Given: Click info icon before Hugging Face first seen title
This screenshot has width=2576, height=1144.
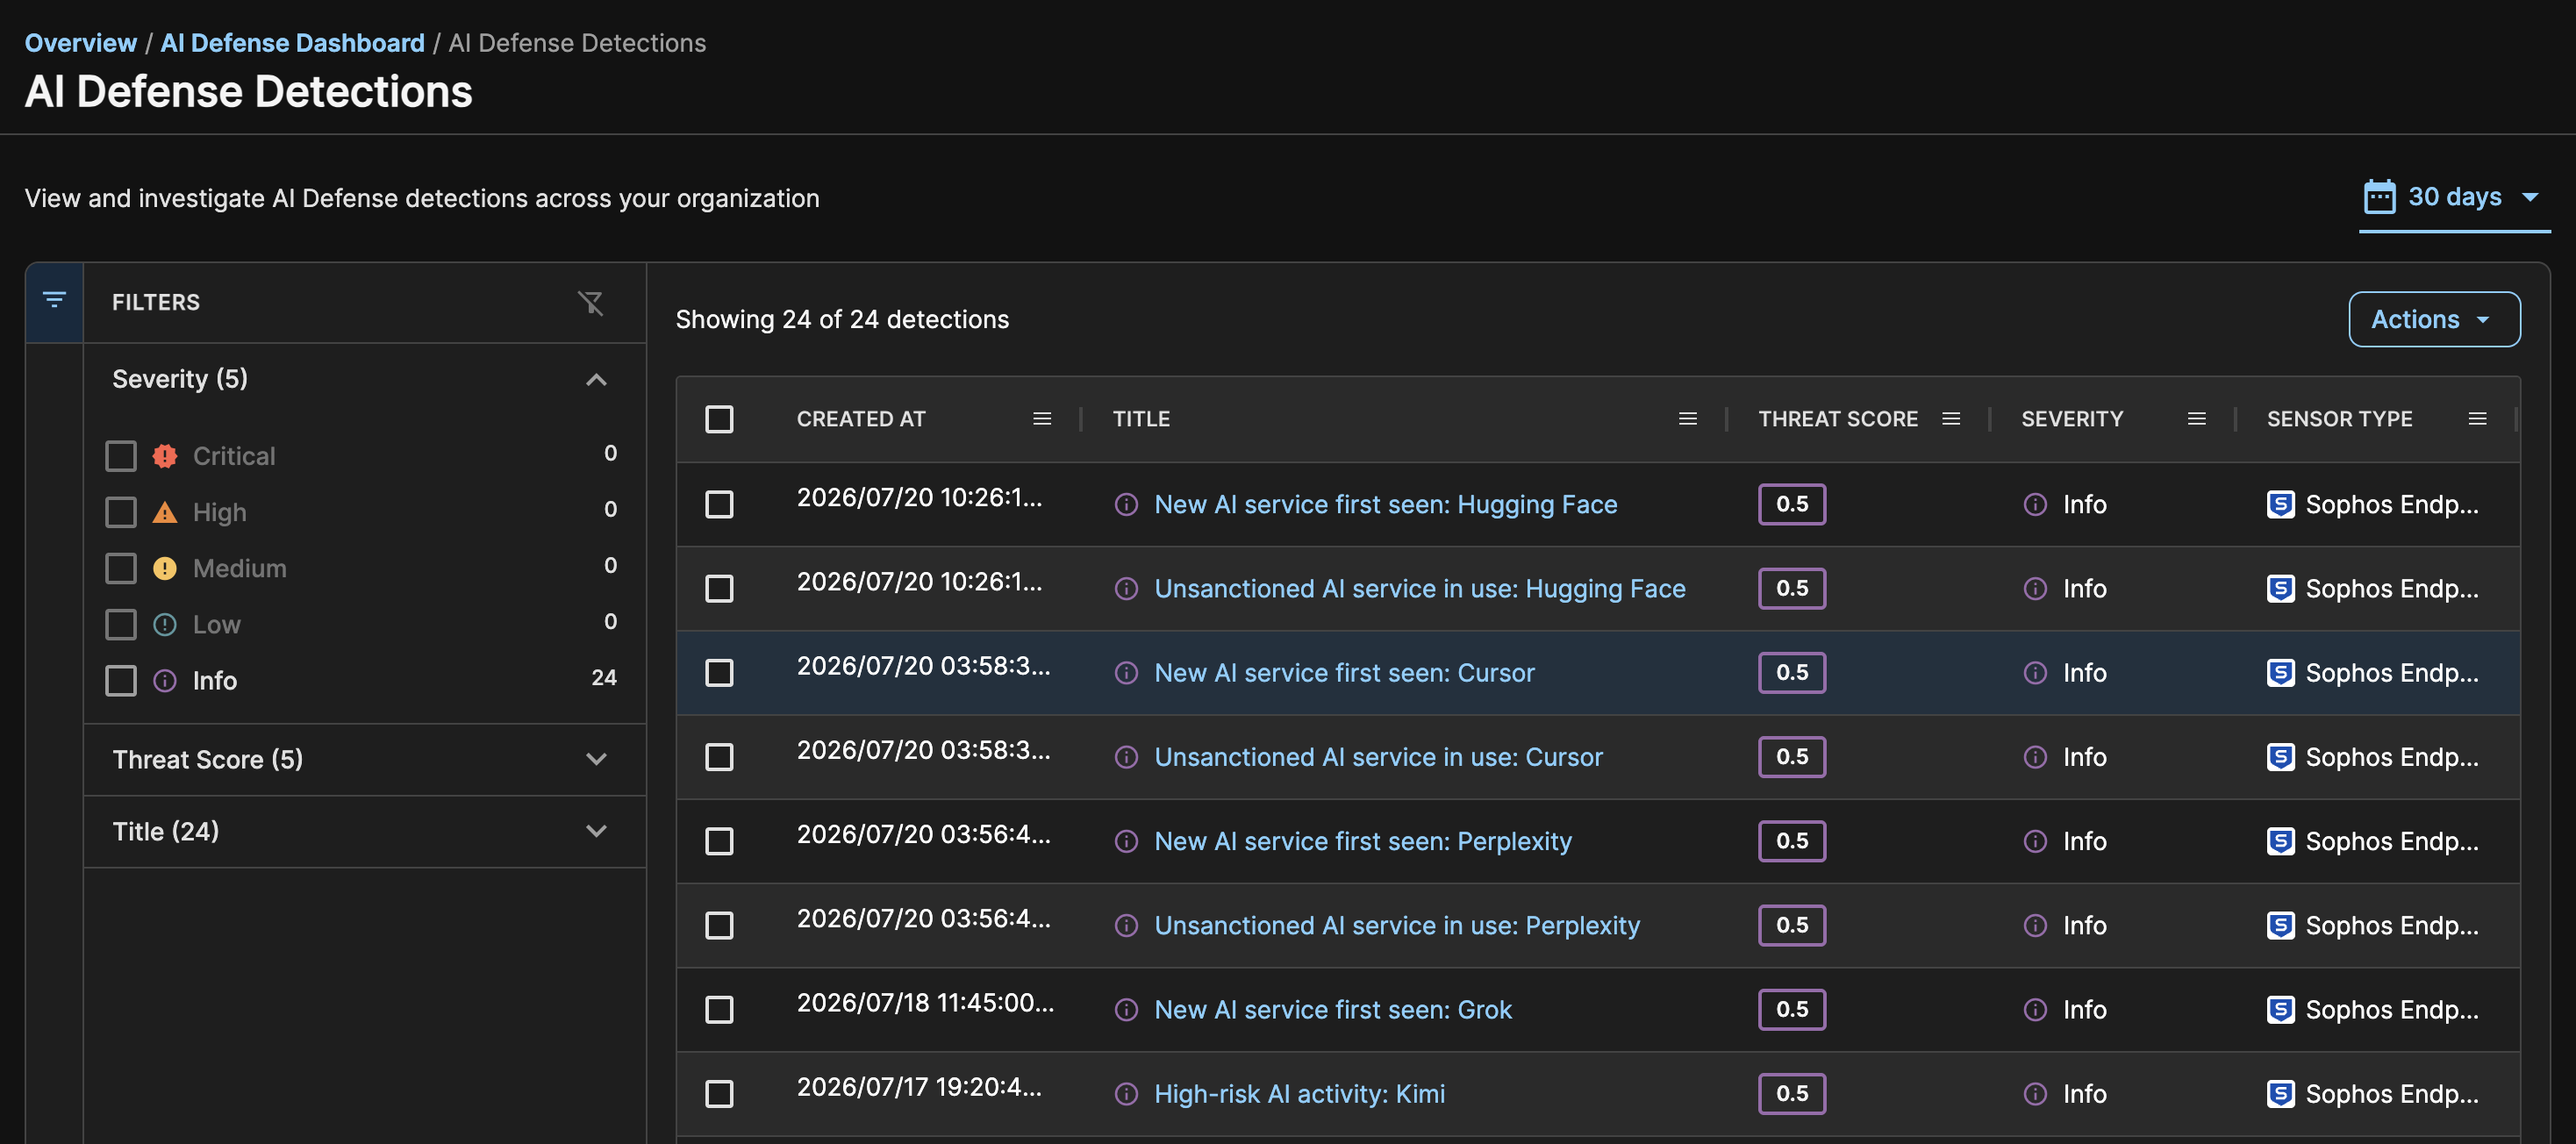Looking at the screenshot, I should pos(1126,504).
